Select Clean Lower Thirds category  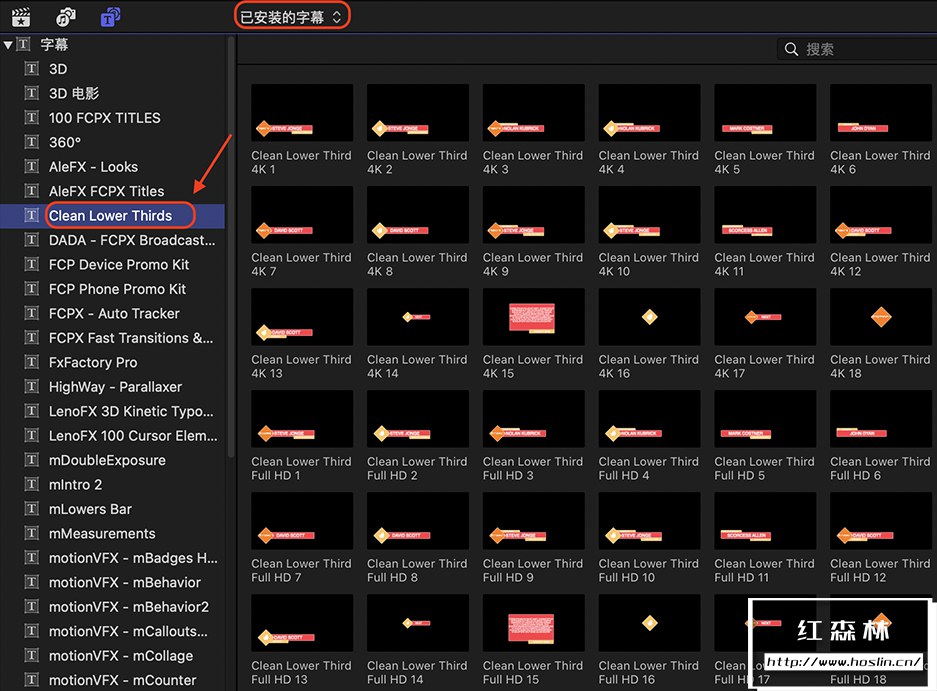(111, 216)
